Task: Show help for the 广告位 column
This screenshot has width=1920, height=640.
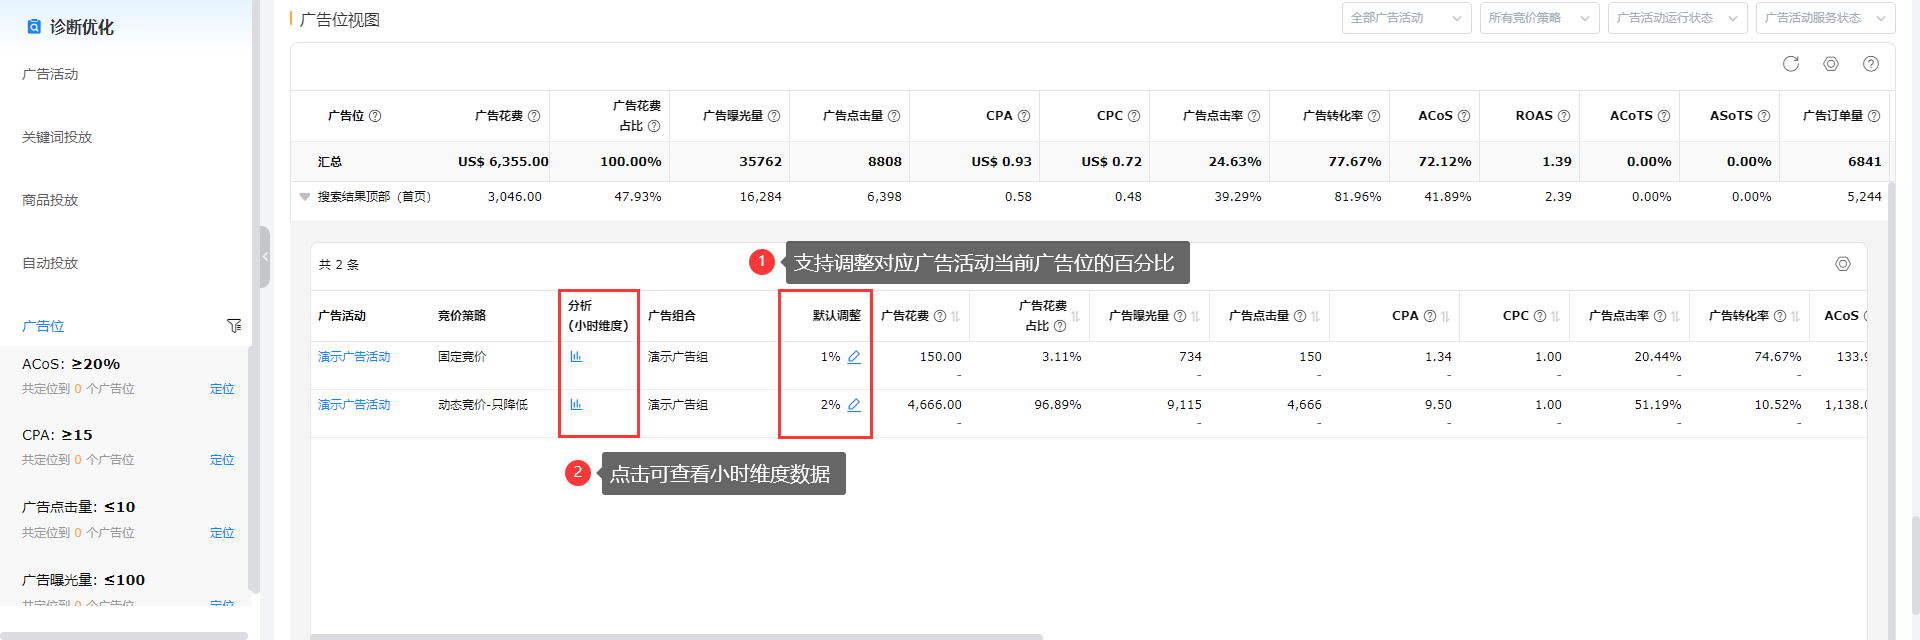Action: tap(375, 116)
